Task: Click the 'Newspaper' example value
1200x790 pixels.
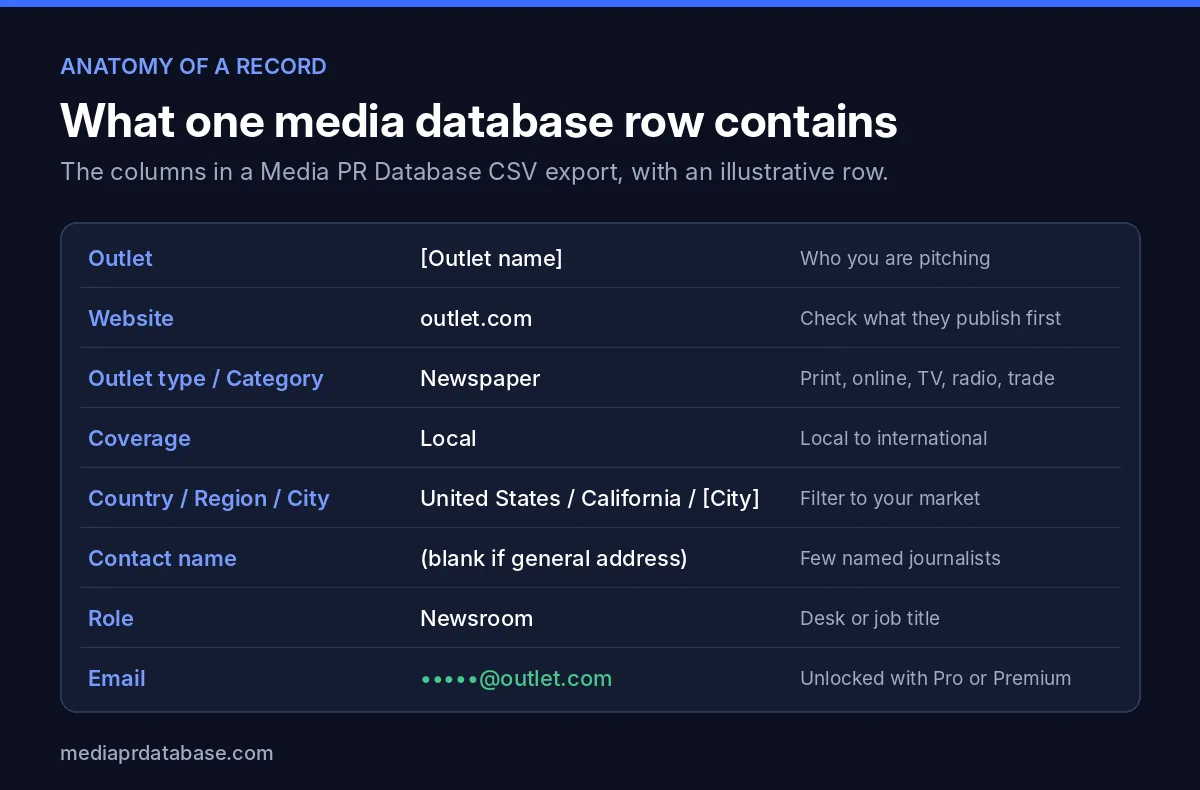Action: [x=480, y=378]
